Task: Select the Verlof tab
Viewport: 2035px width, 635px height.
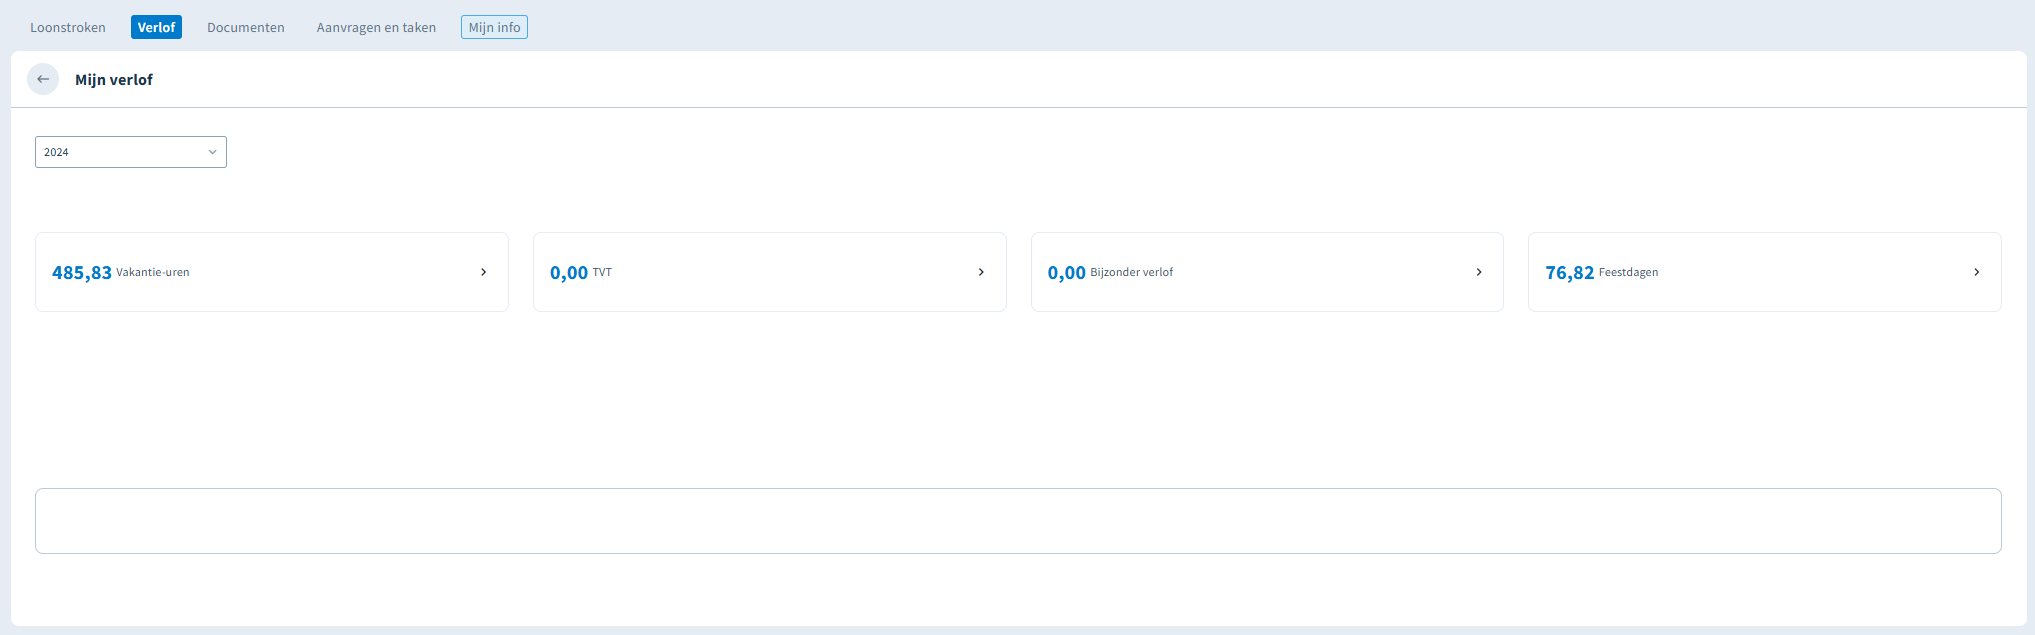Action: pos(156,27)
